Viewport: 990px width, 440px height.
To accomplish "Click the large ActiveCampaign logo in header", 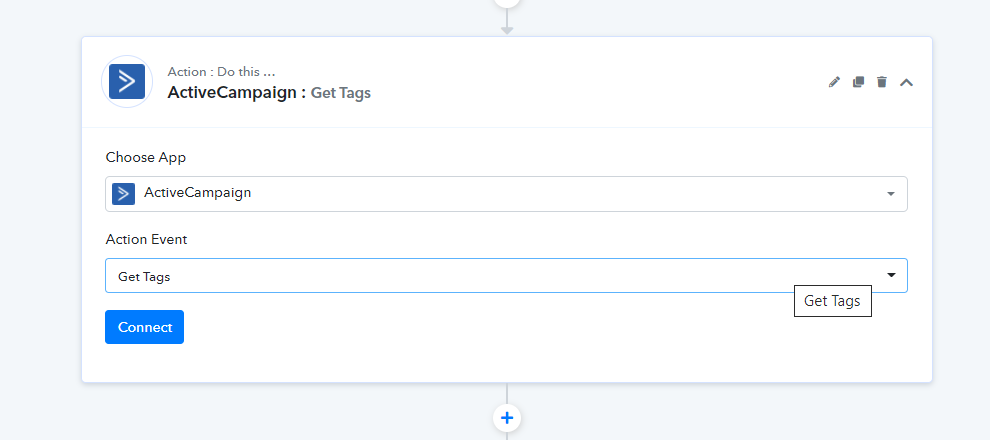I will click(x=127, y=81).
